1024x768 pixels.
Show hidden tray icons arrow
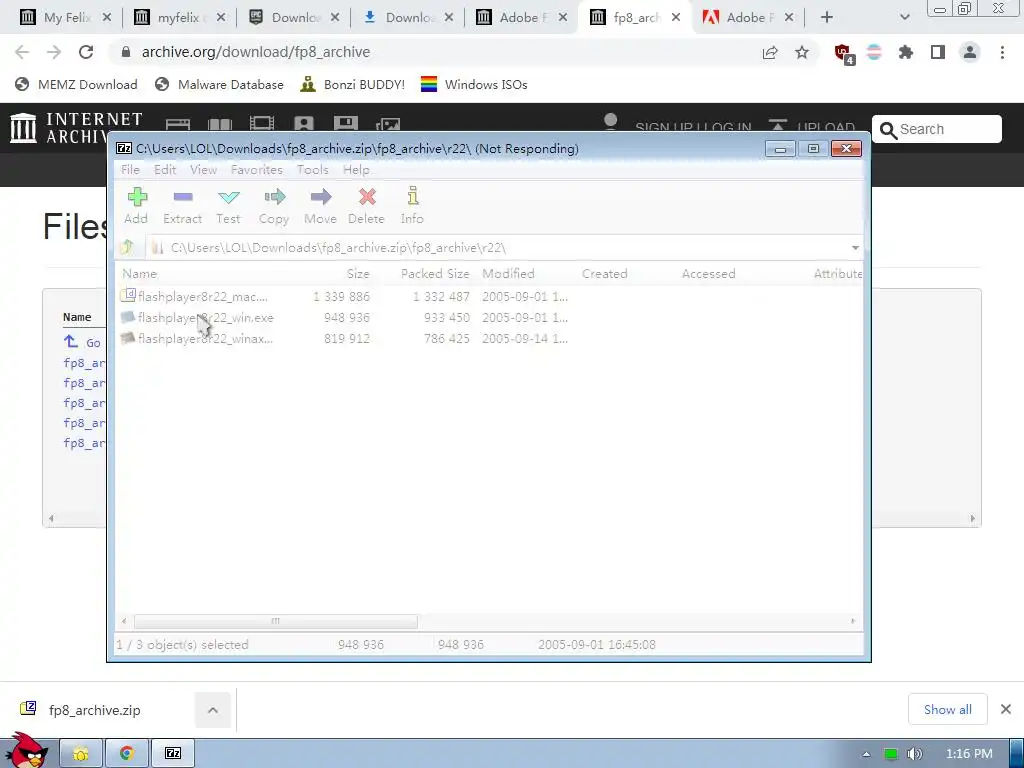pyautogui.click(x=867, y=754)
